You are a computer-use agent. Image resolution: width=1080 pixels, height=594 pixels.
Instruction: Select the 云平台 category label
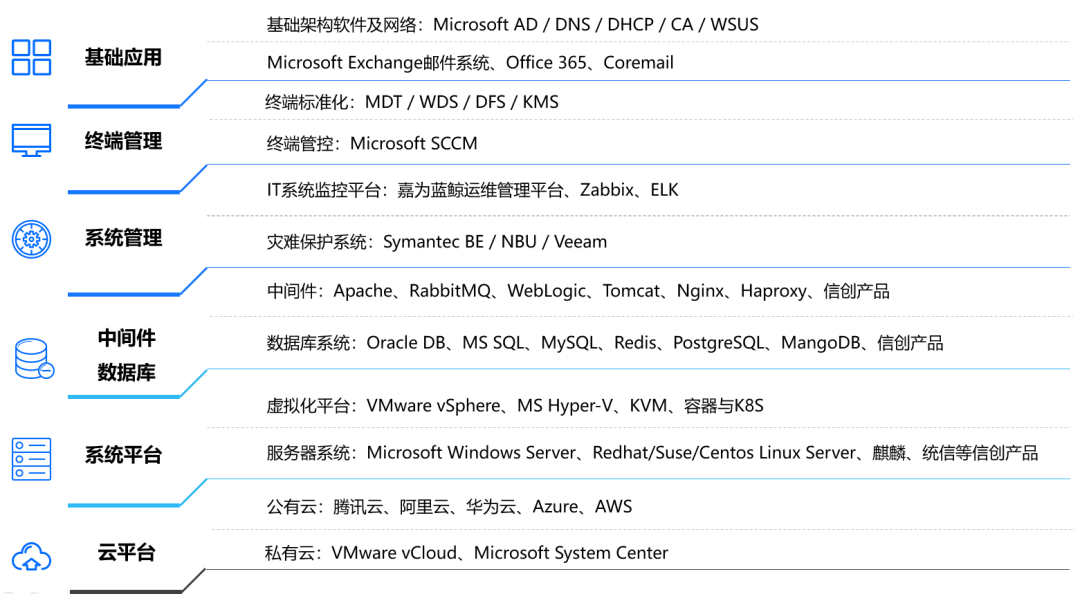[127, 553]
